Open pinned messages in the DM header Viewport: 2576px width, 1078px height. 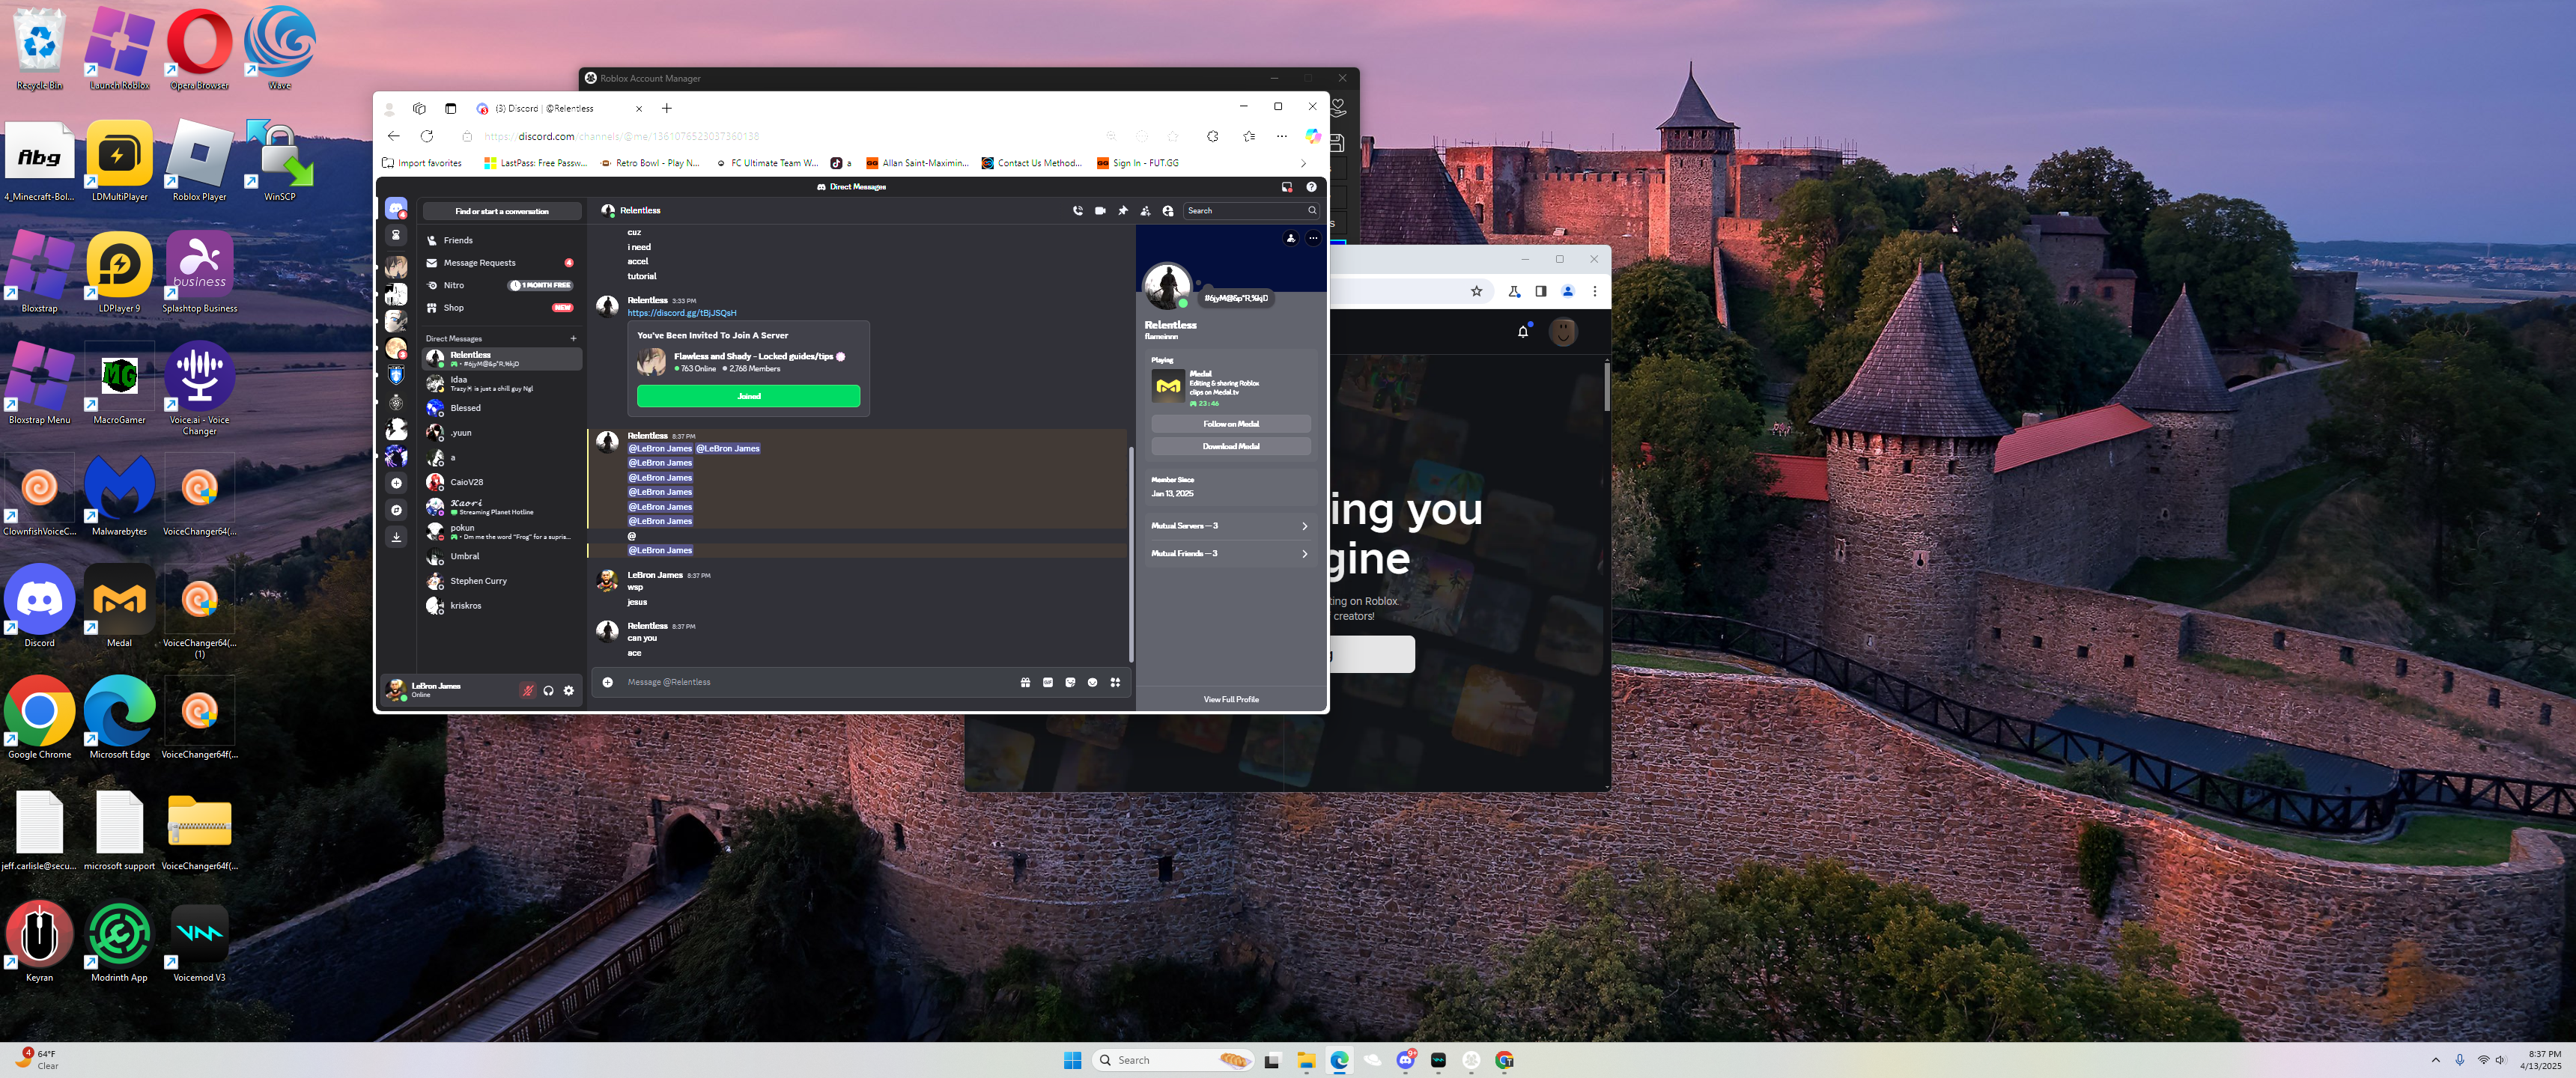pyautogui.click(x=1123, y=211)
